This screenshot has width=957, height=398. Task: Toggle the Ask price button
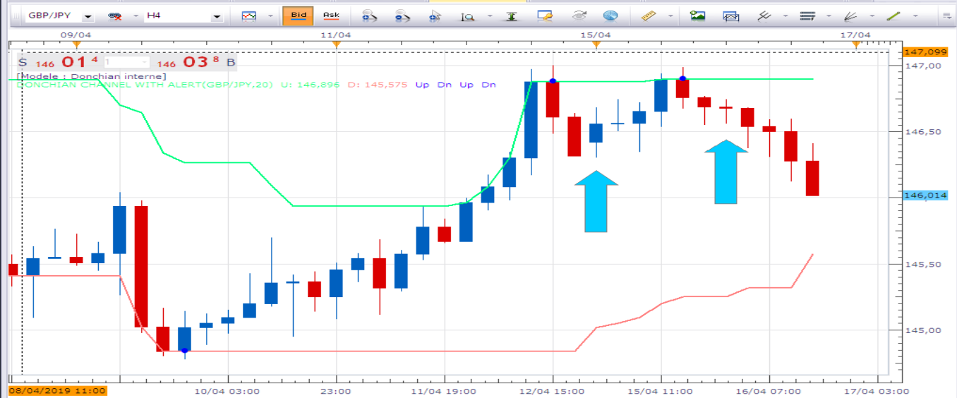(x=331, y=16)
